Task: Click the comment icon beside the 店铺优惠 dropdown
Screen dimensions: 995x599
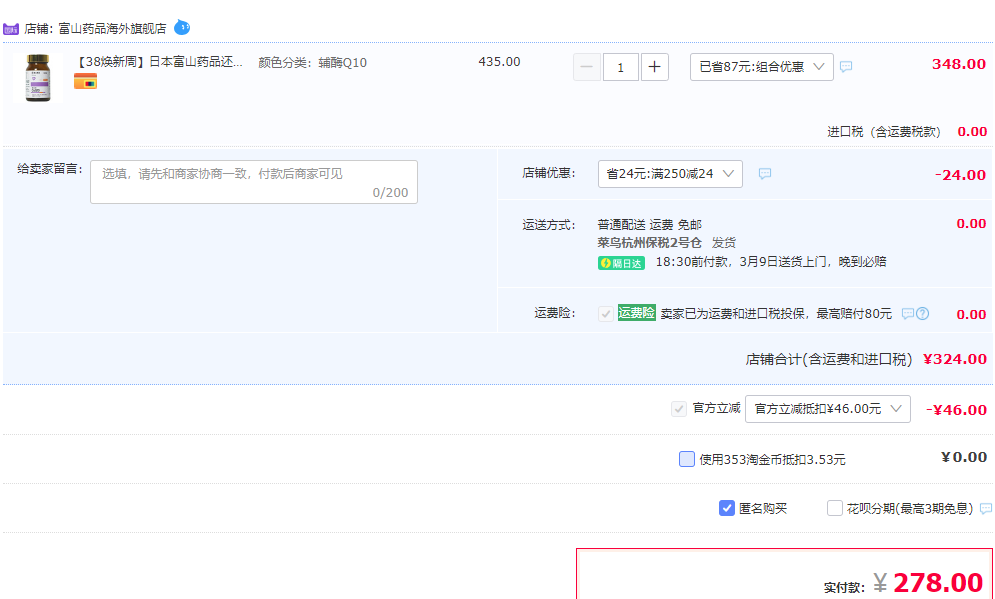Action: point(765,173)
